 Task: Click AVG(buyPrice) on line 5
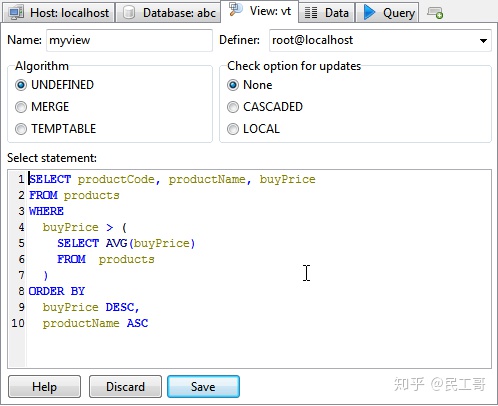pos(150,243)
